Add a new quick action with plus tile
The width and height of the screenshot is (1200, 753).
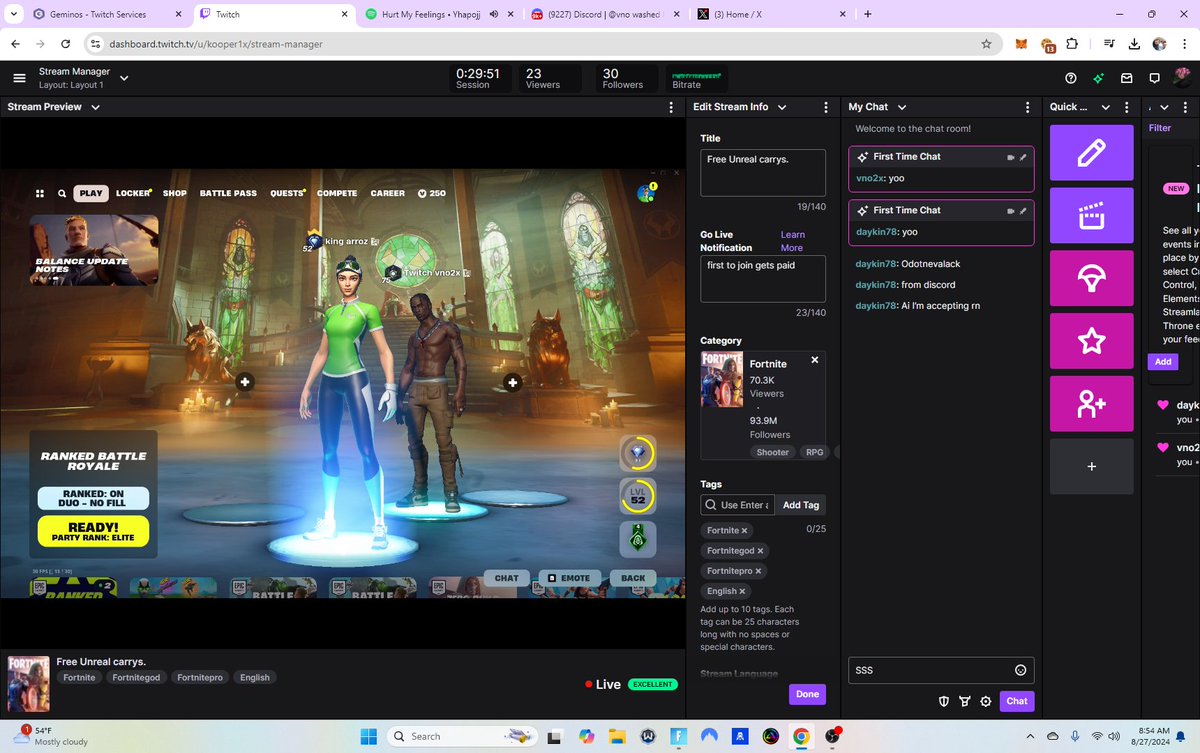1091,467
